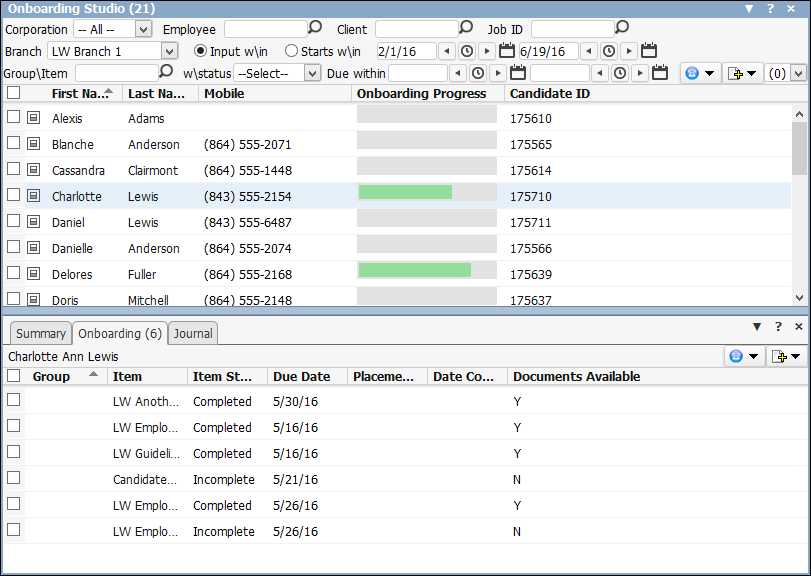Check the Candidate... item row checkbox

pyautogui.click(x=14, y=478)
